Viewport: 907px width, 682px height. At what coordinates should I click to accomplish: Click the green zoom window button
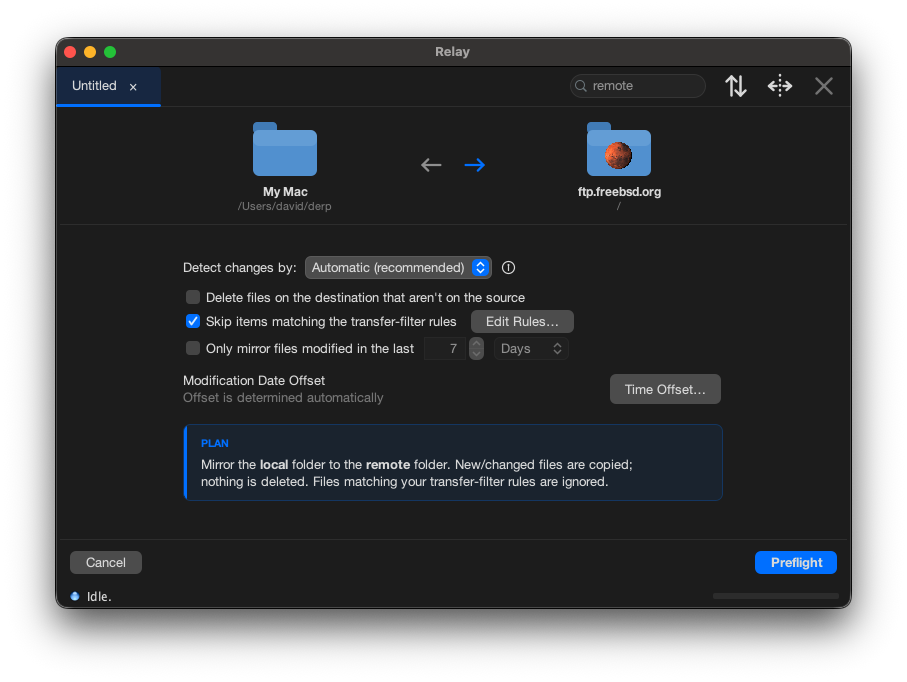point(110,52)
